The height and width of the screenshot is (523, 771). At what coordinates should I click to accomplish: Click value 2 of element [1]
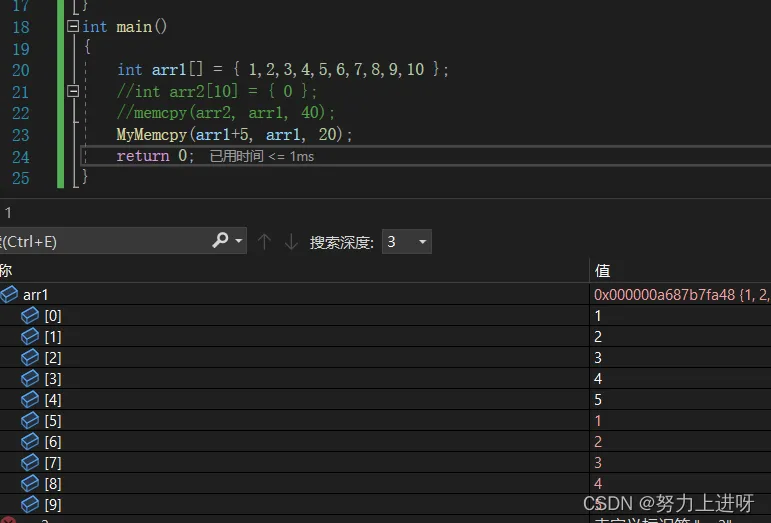(598, 337)
